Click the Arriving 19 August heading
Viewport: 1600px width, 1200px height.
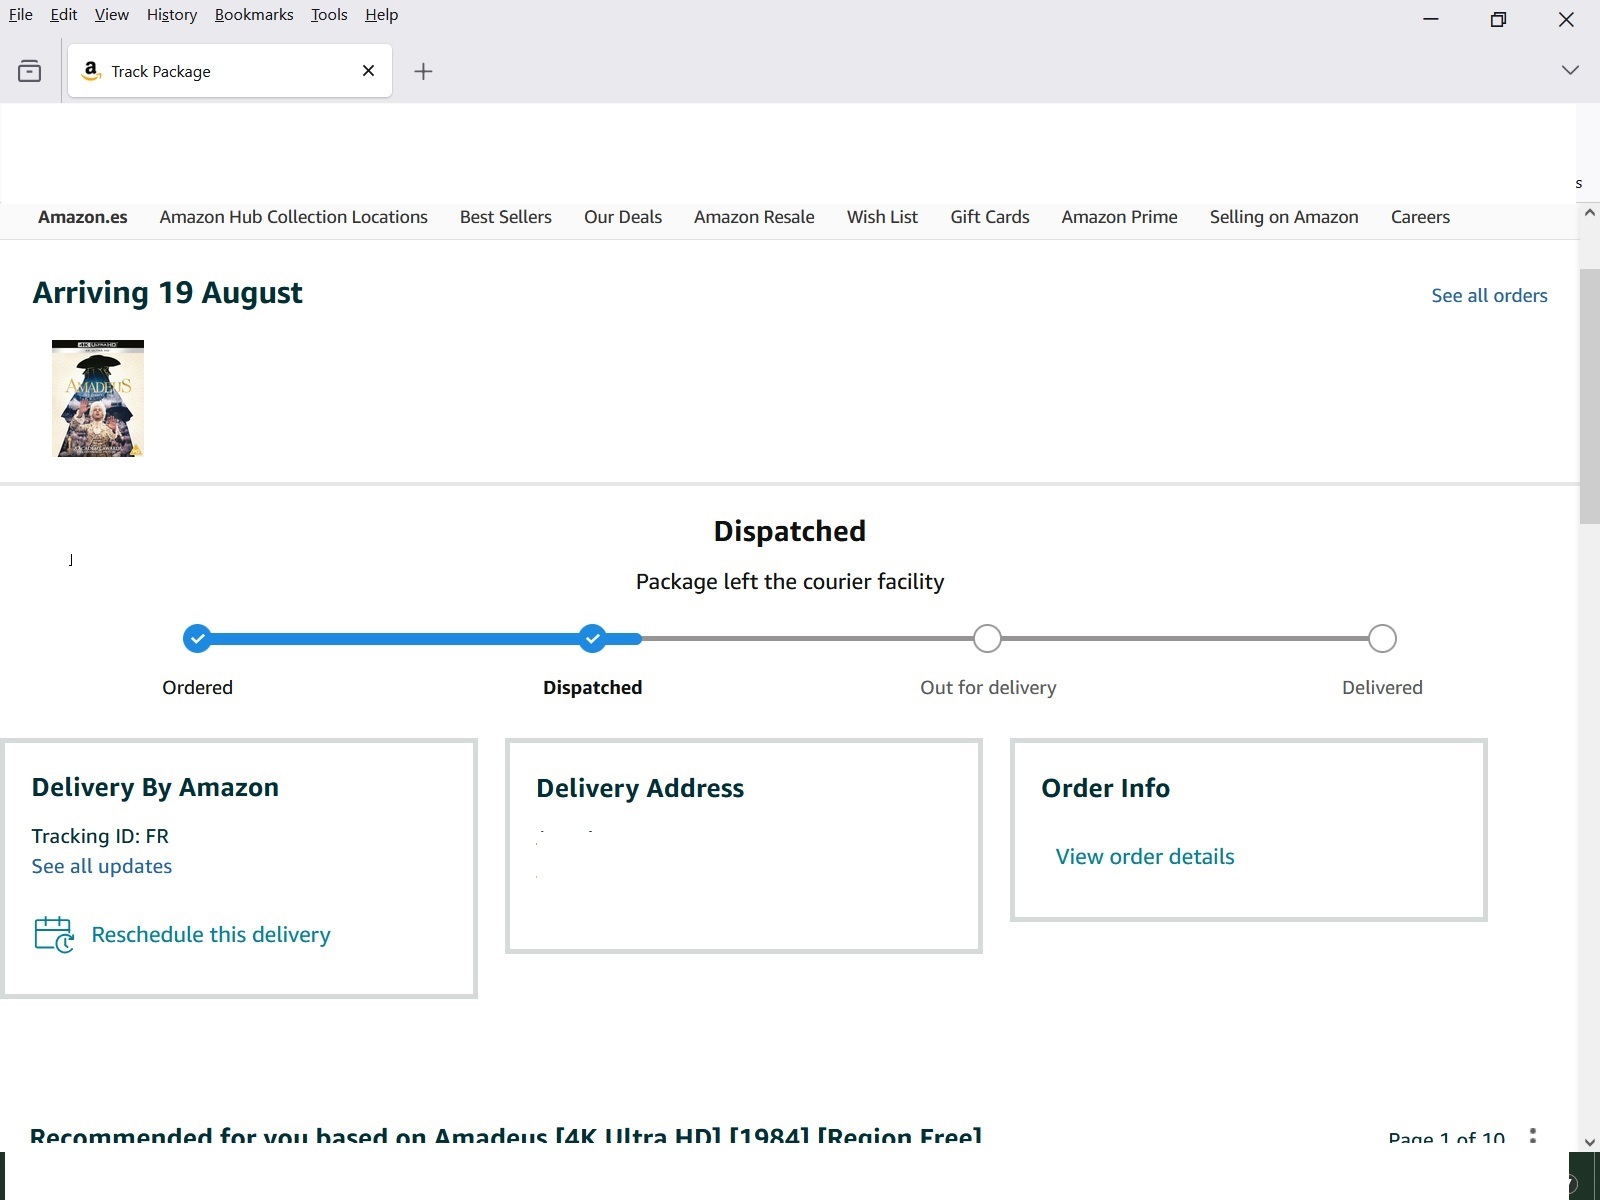pos(167,292)
